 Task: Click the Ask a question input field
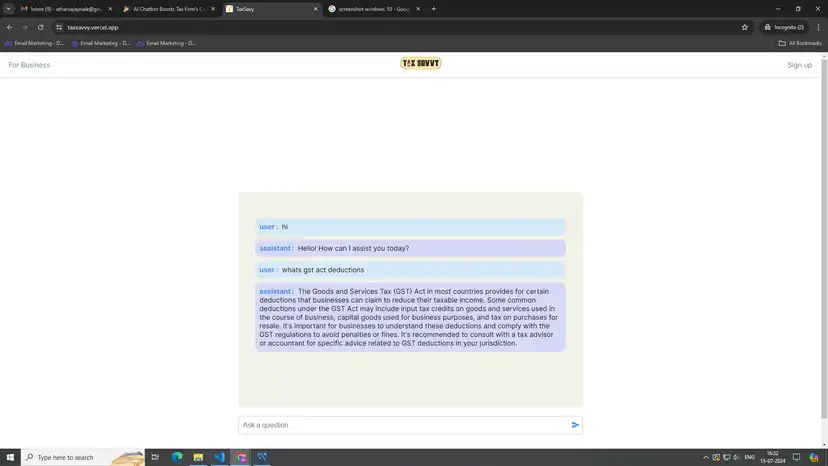(x=400, y=425)
